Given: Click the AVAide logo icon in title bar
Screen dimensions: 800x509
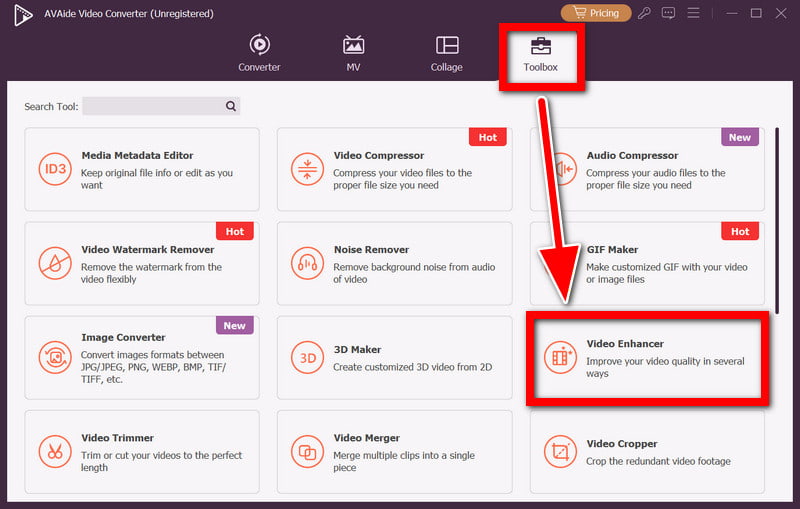Looking at the screenshot, I should tap(23, 15).
